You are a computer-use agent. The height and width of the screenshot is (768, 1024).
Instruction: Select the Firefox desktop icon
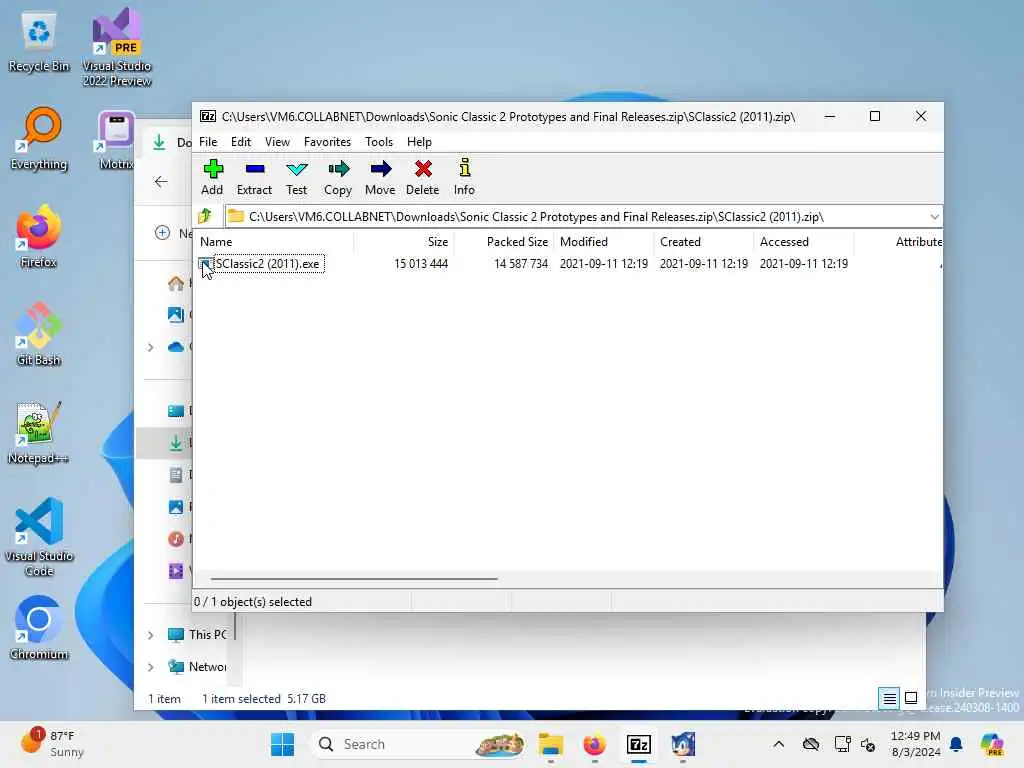pos(39,237)
